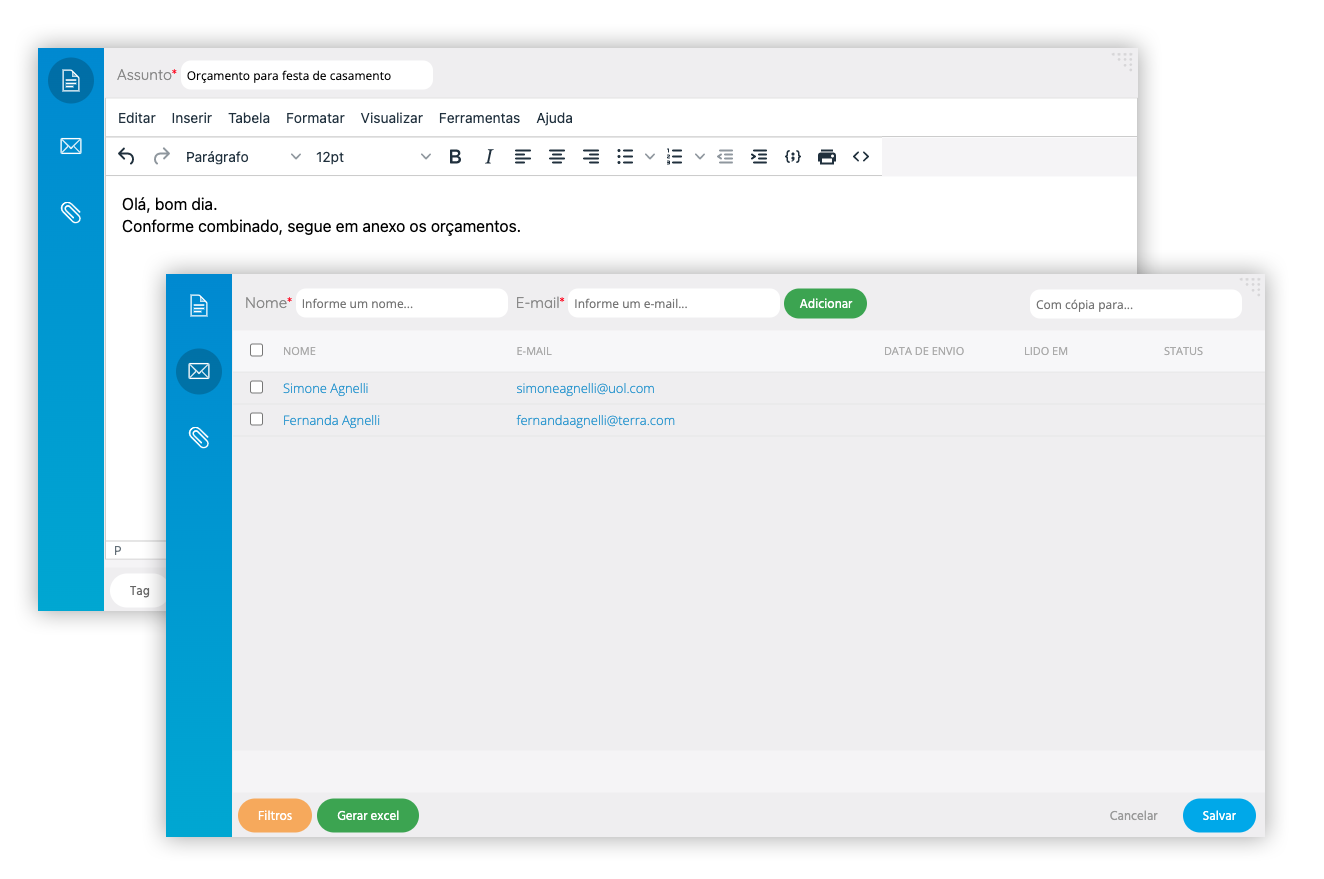Open the Ferramentas menu

coord(479,118)
